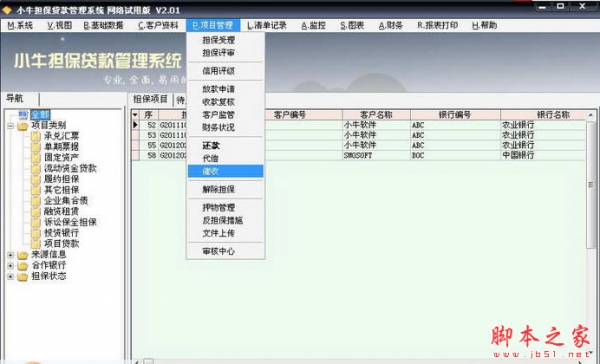Click the folder icon beside 固定资产
The width and height of the screenshot is (600, 364).
tap(36, 157)
